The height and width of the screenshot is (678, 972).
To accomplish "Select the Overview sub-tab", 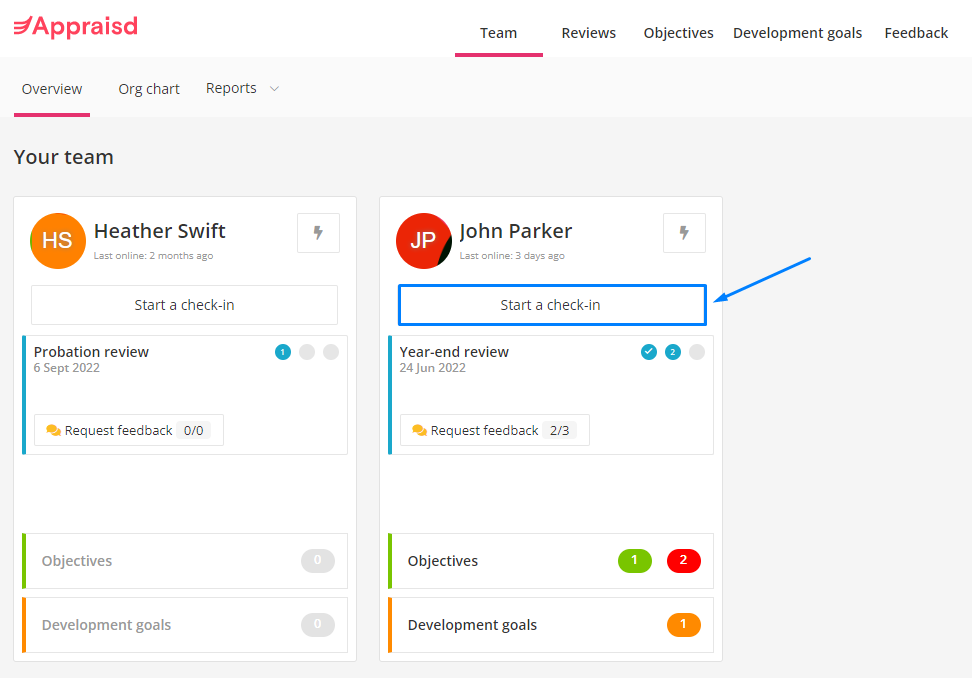I will pos(52,89).
